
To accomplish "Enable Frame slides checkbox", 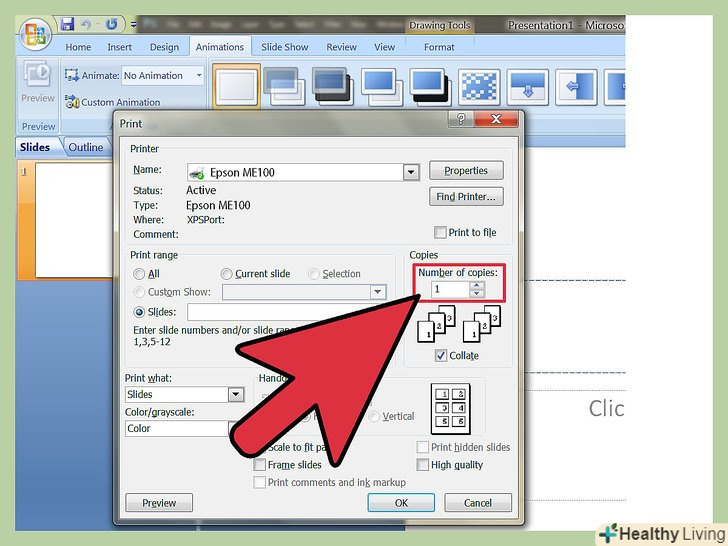I will pos(260,465).
